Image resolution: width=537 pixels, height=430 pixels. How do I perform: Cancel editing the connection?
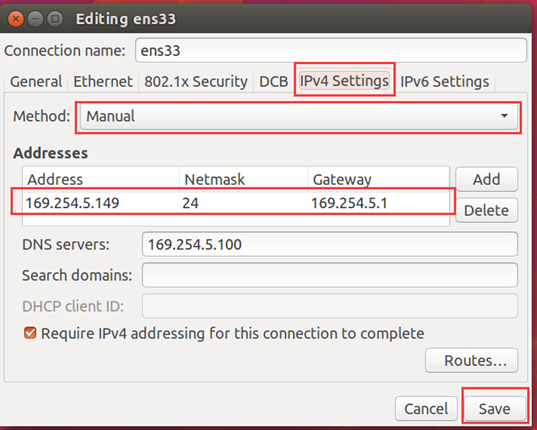(426, 408)
